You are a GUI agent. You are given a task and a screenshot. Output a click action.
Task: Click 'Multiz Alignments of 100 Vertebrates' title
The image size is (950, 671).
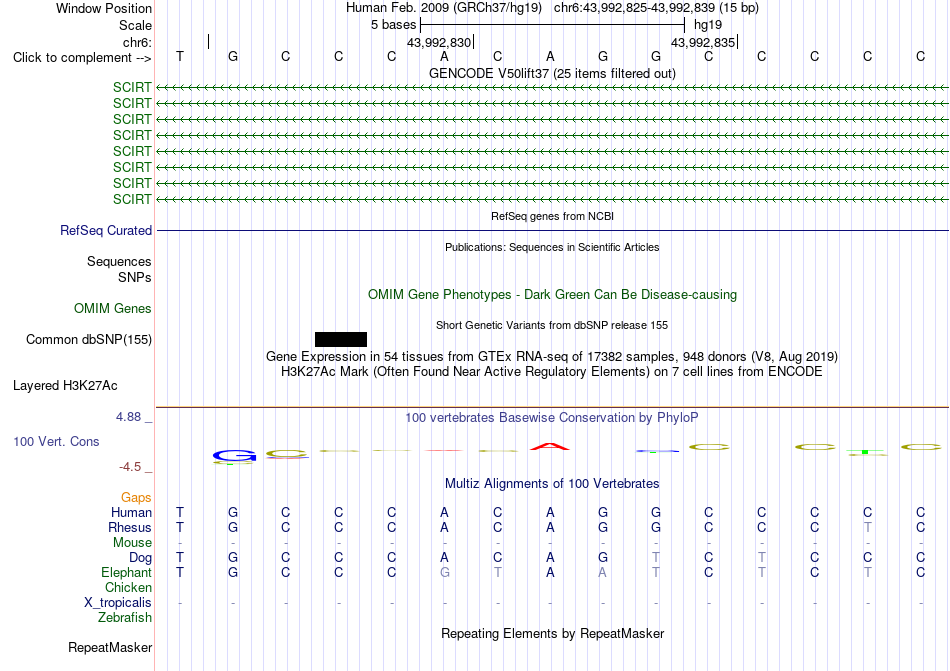(552, 484)
